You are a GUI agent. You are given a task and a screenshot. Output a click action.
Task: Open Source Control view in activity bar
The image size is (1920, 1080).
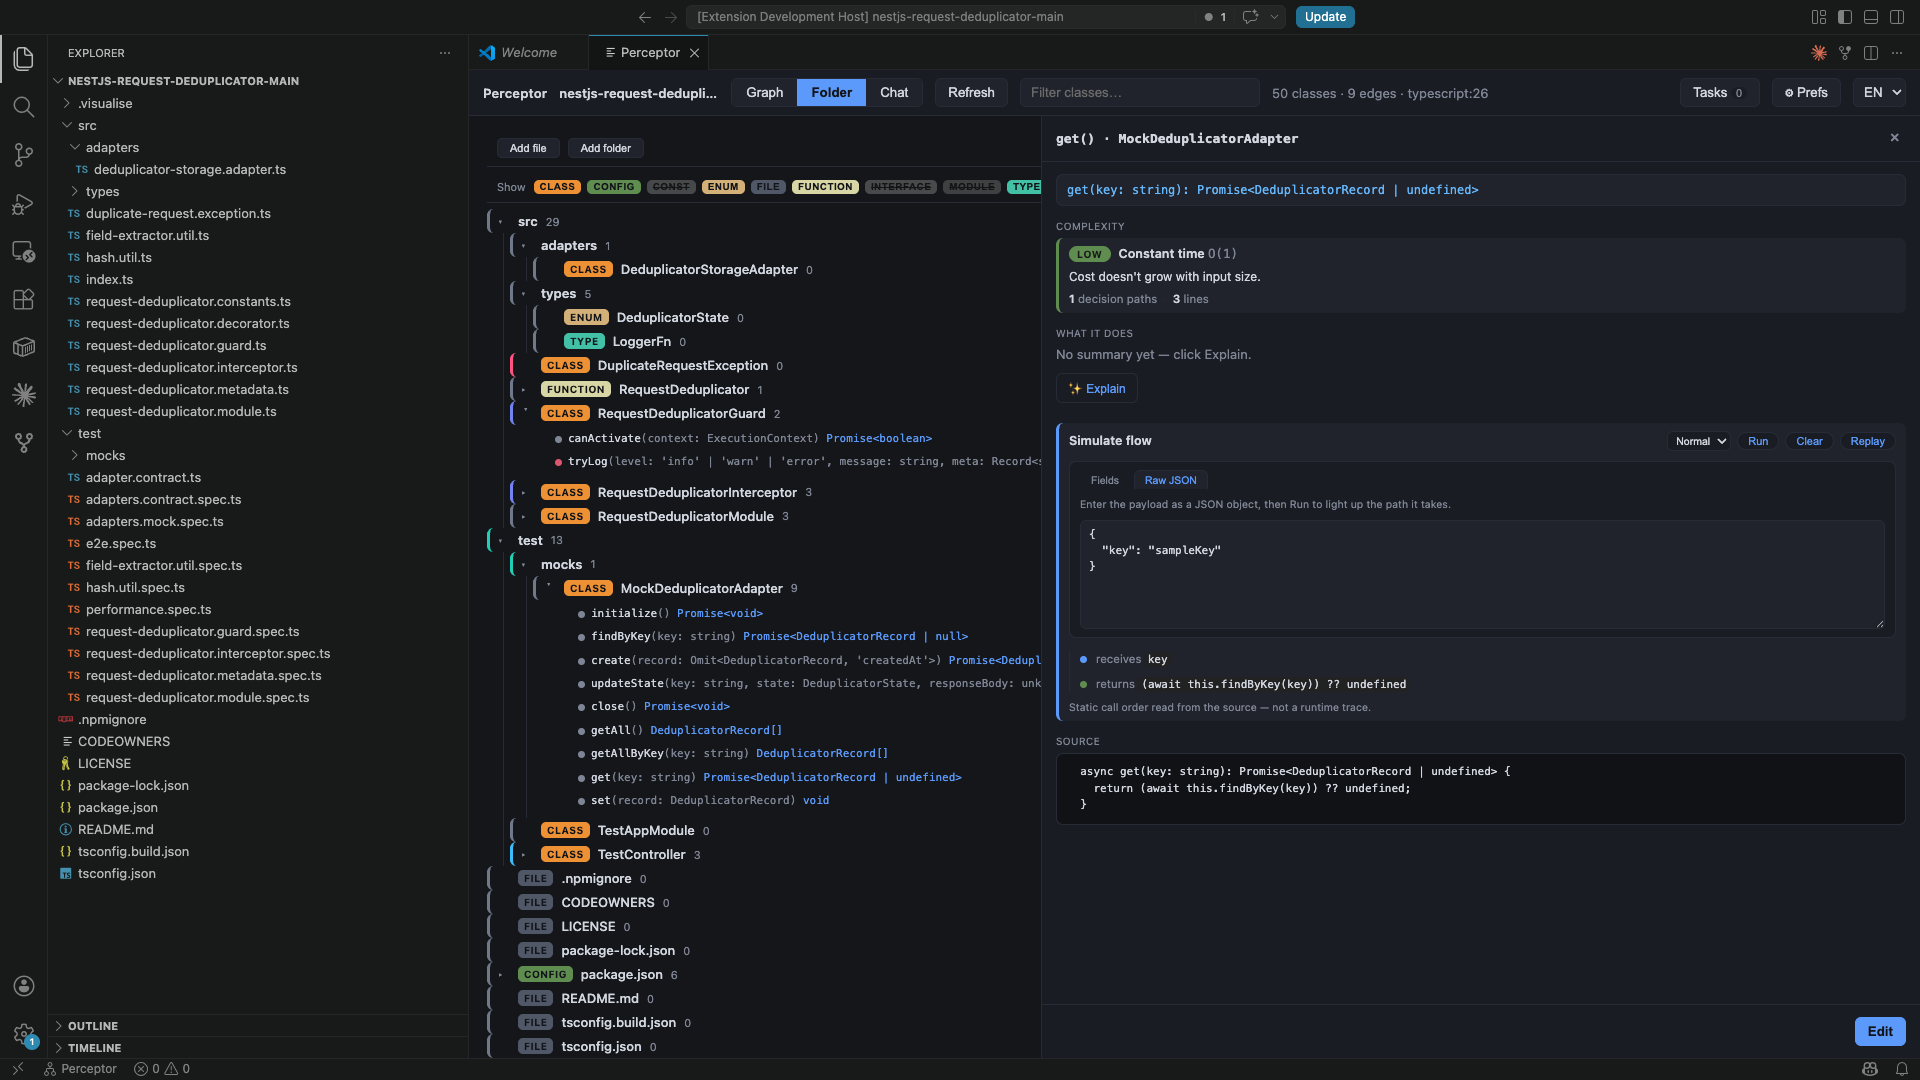pyautogui.click(x=24, y=155)
